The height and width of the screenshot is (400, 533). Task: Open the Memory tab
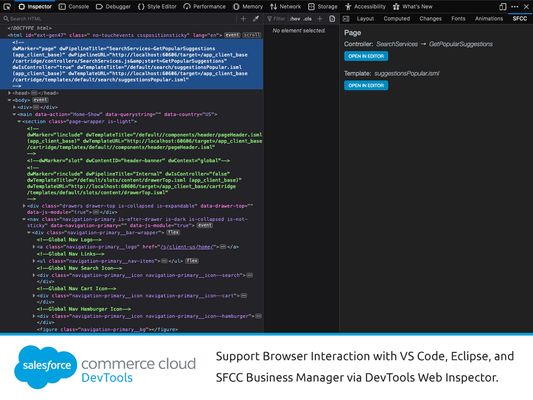coord(248,6)
